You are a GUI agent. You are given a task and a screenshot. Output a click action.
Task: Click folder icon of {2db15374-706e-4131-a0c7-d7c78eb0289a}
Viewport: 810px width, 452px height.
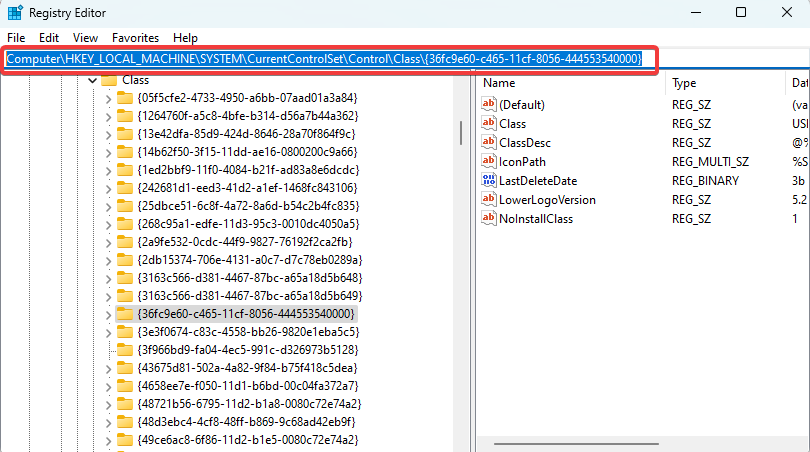pyautogui.click(x=124, y=260)
